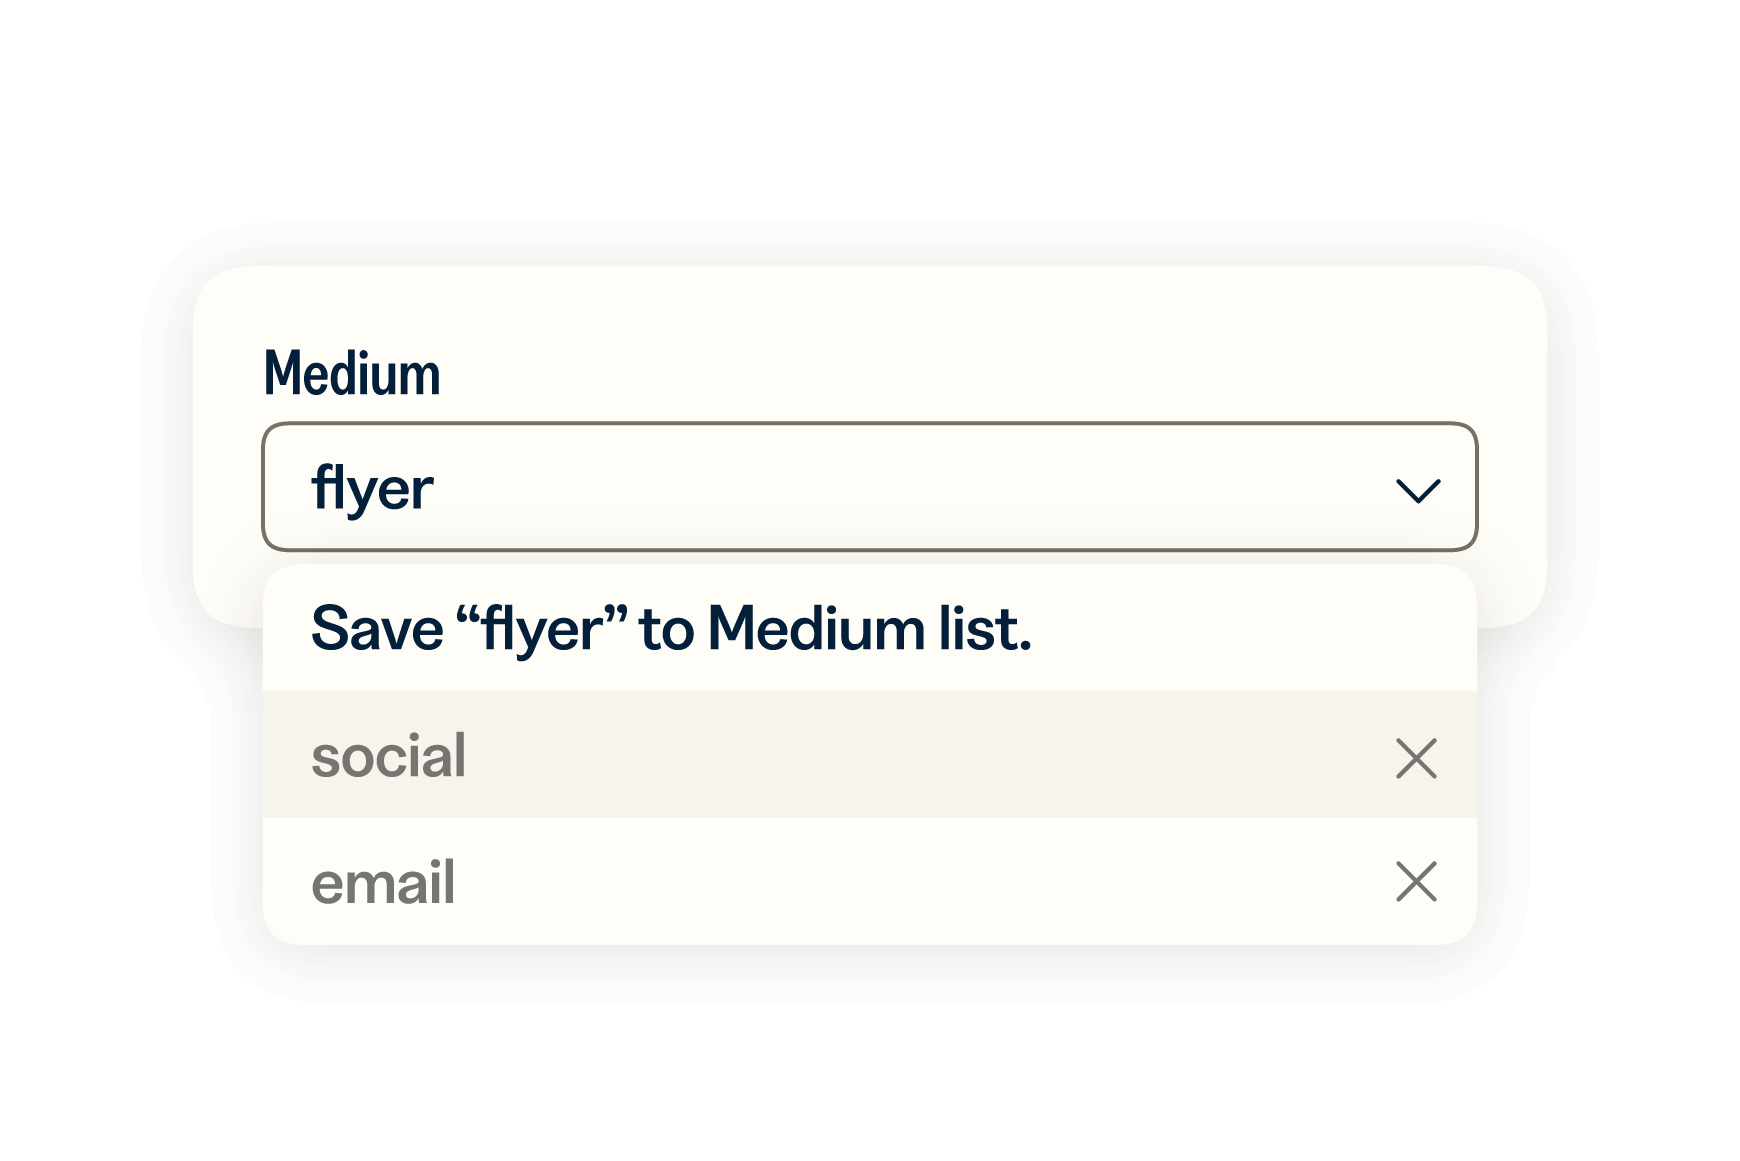Close the dropdown using the down chevron
Viewport: 1740px width, 1161px height.
point(1417,490)
